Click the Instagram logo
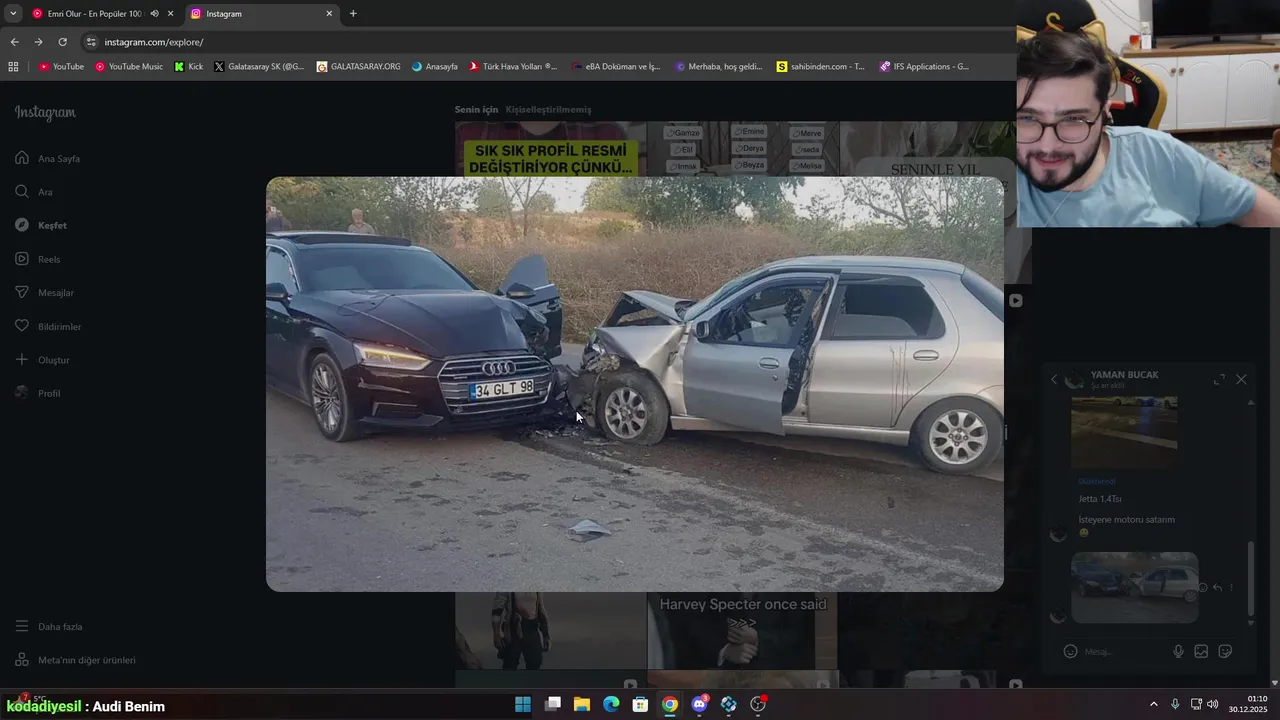 [45, 113]
